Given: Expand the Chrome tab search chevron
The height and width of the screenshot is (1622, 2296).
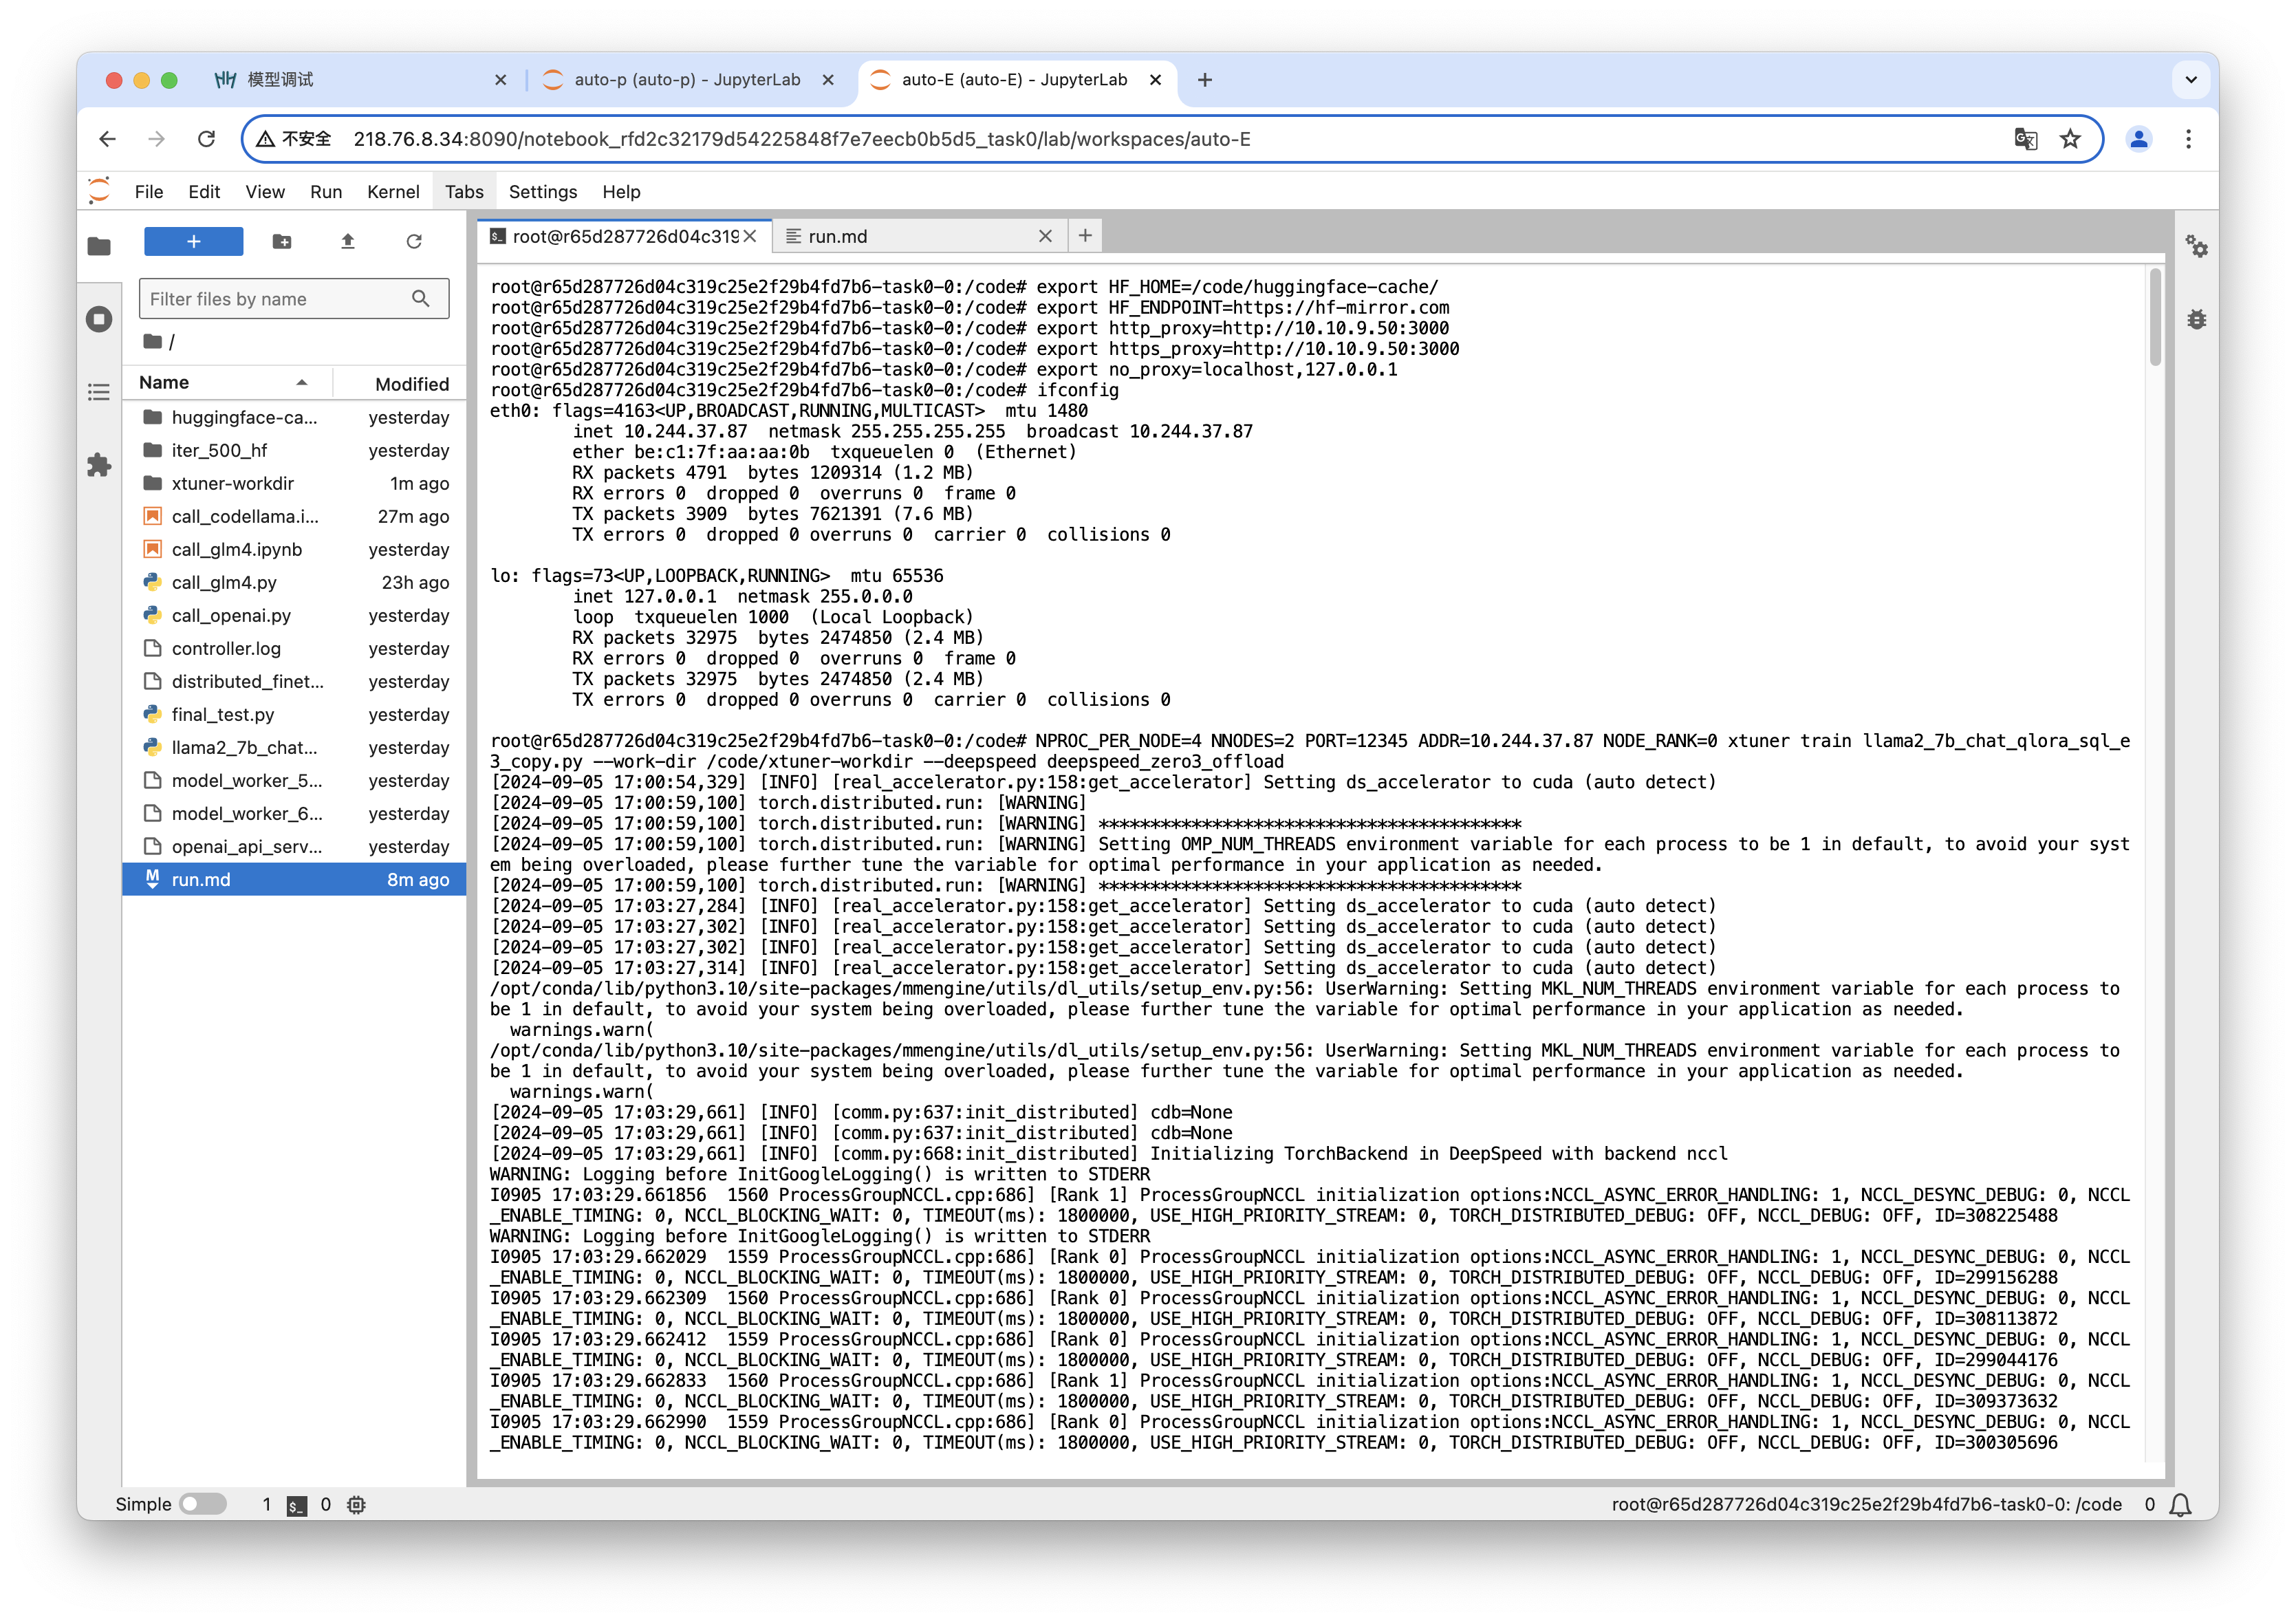Looking at the screenshot, I should click(2191, 80).
